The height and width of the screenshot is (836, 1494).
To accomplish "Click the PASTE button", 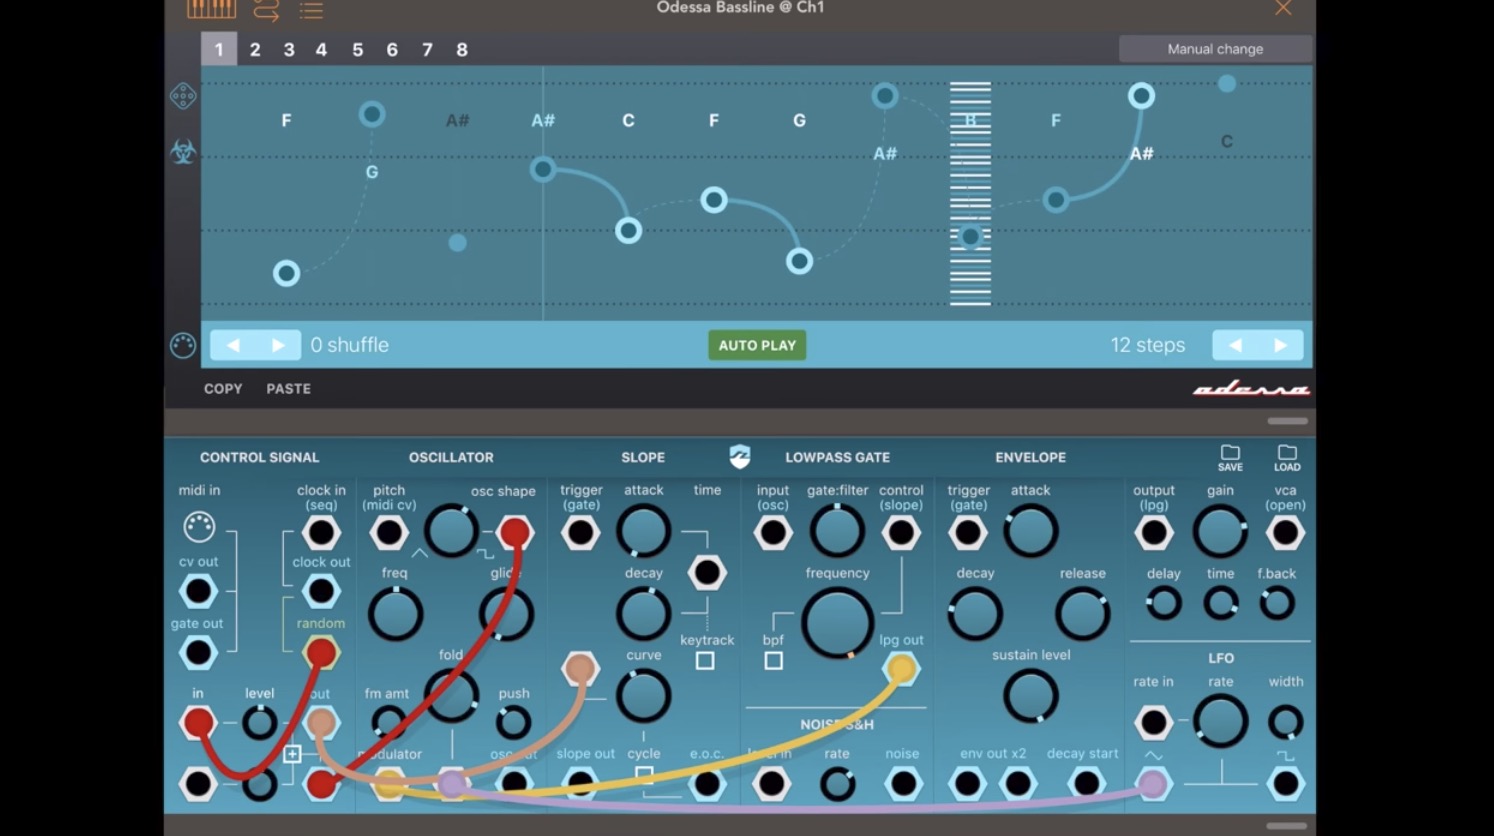I will tap(288, 389).
